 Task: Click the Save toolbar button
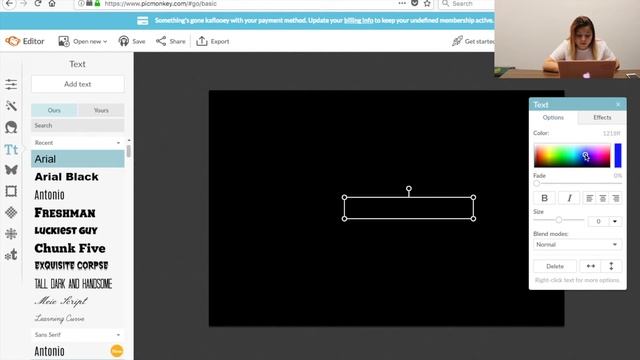(132, 41)
